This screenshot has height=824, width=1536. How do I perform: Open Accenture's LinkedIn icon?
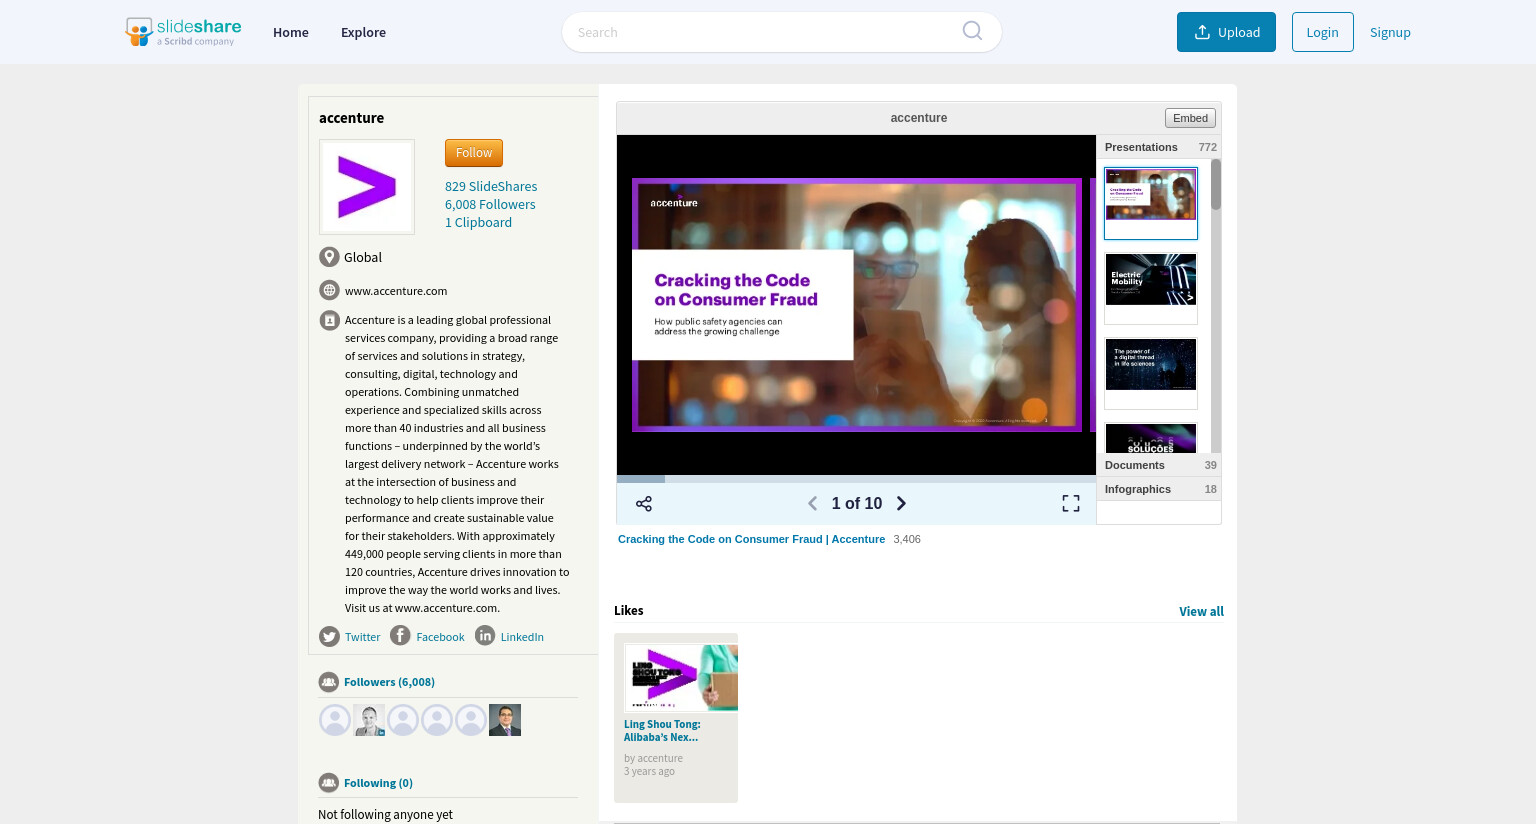[x=485, y=635]
